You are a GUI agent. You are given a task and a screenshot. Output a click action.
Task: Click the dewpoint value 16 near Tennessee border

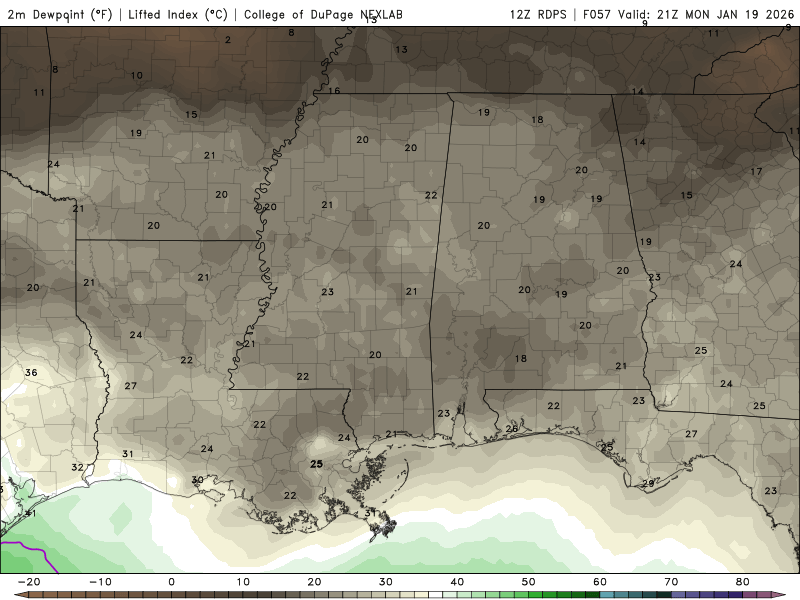pos(334,91)
